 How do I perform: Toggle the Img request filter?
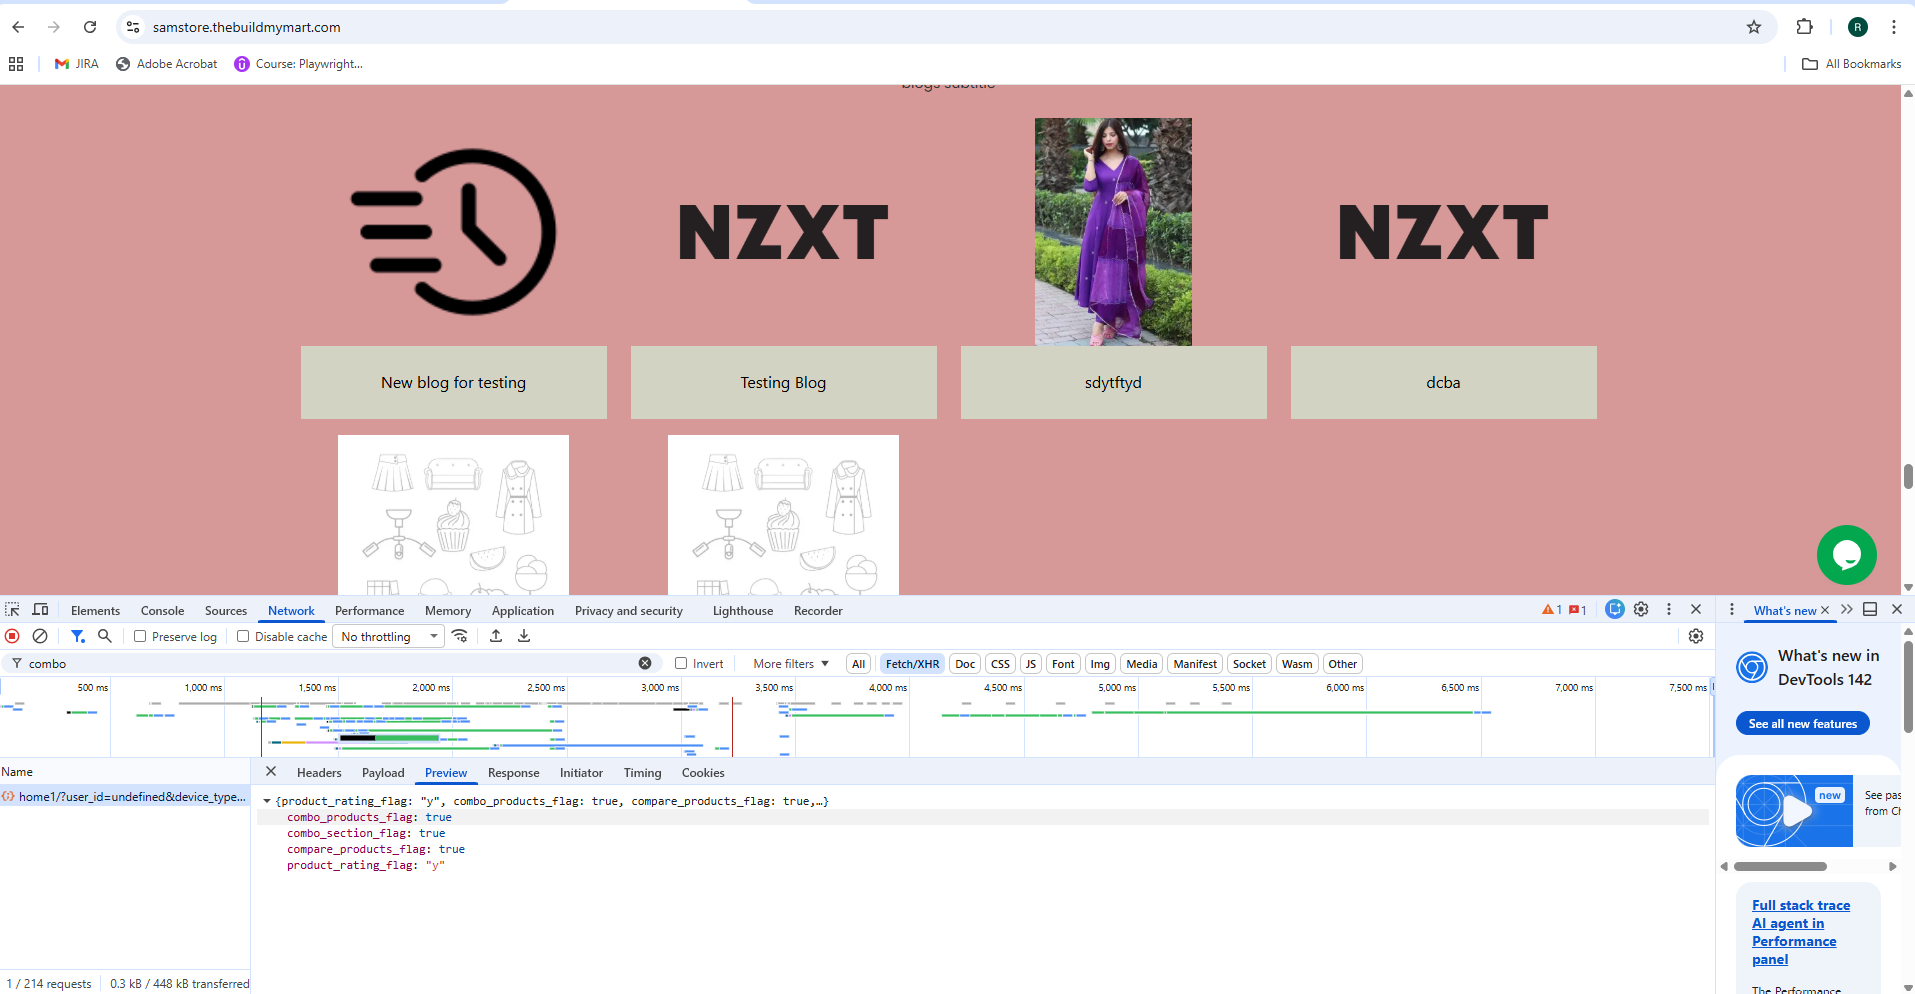[x=1100, y=664]
